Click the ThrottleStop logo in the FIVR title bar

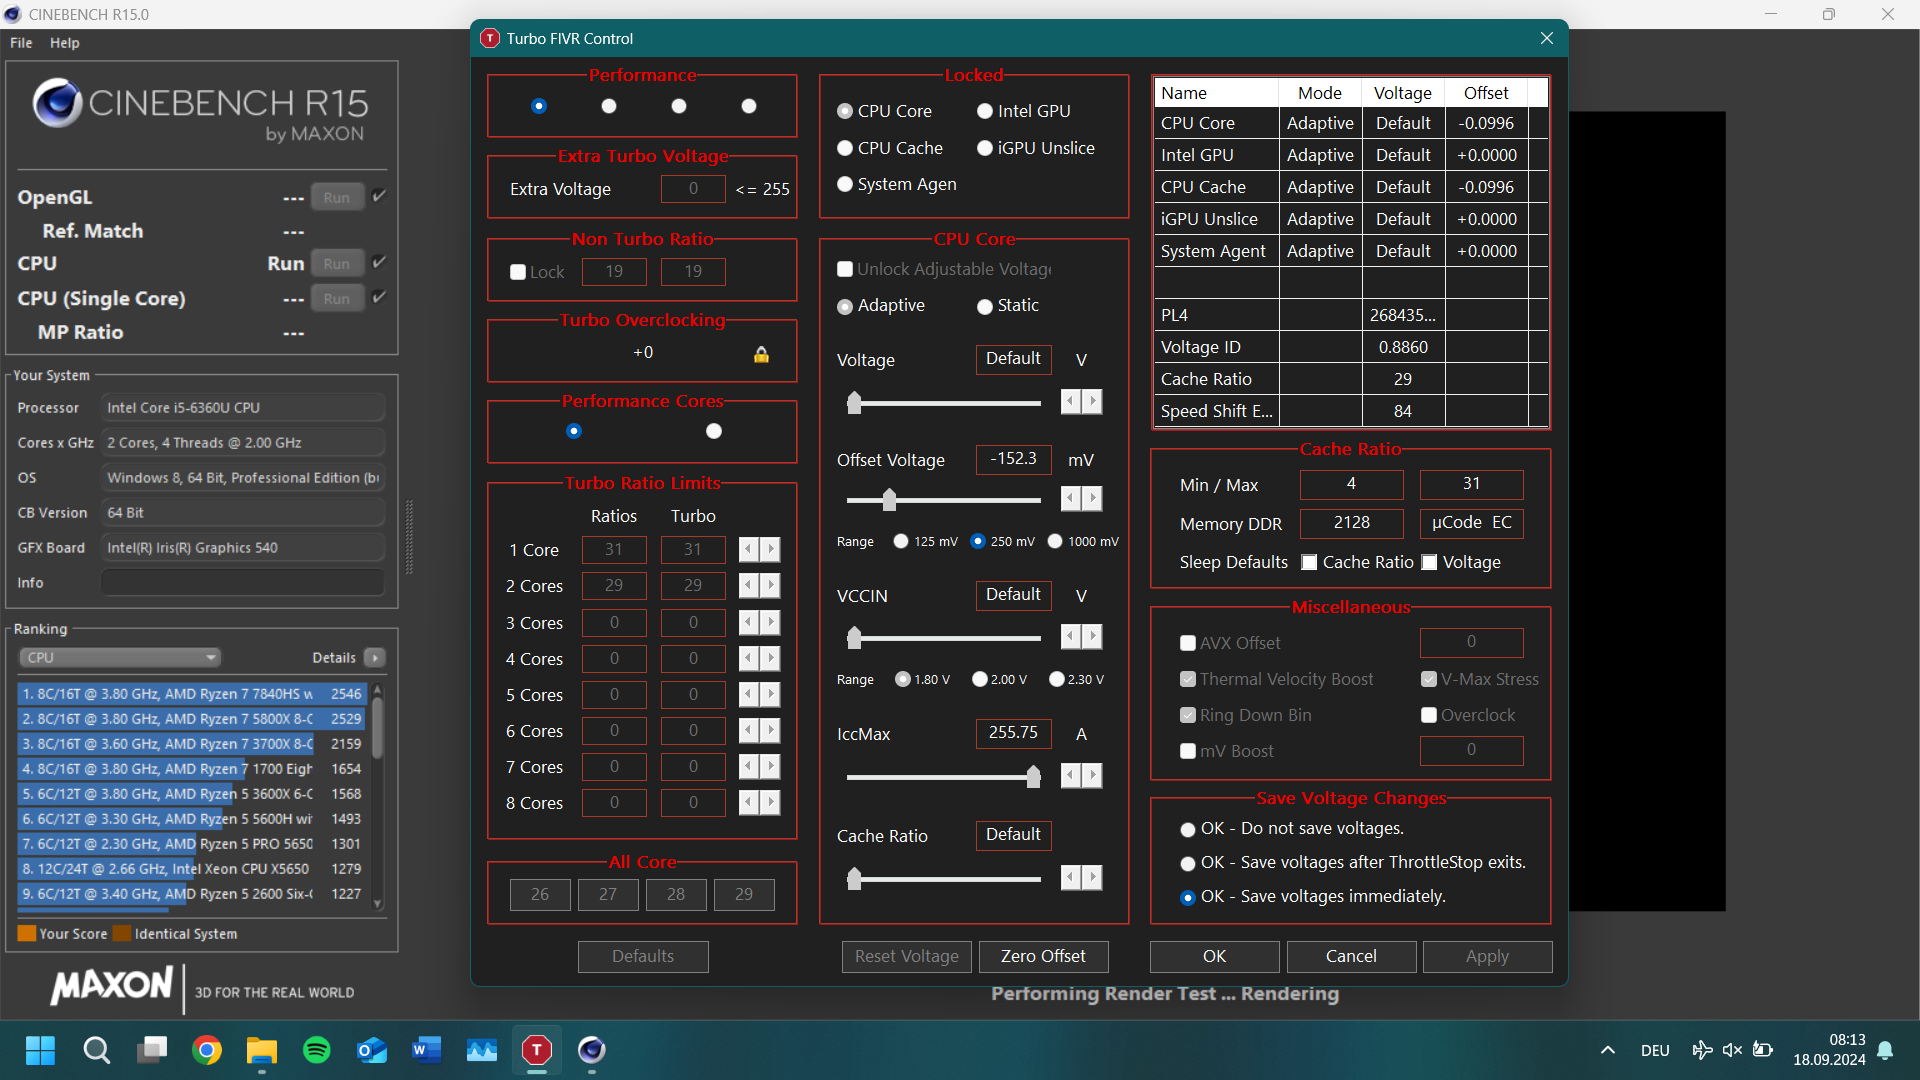click(490, 38)
